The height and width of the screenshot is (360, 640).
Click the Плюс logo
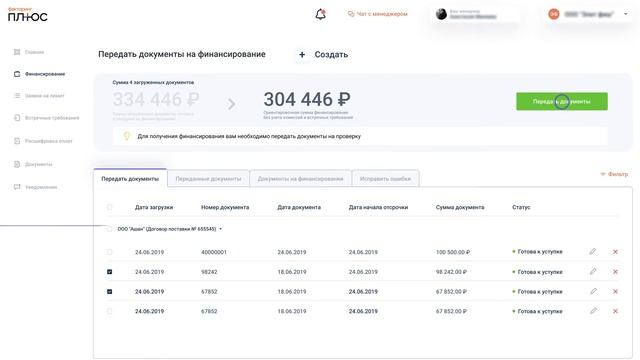point(27,15)
